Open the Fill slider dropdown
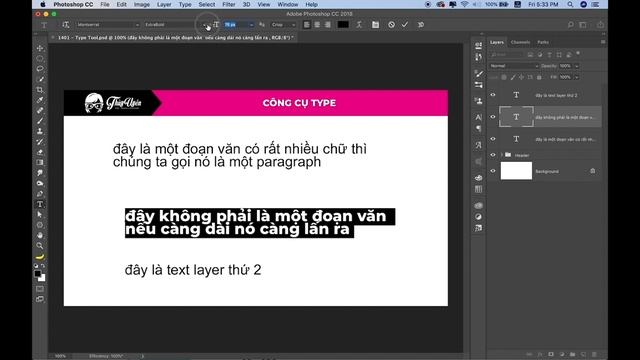The height and width of the screenshot is (360, 640). click(x=577, y=77)
